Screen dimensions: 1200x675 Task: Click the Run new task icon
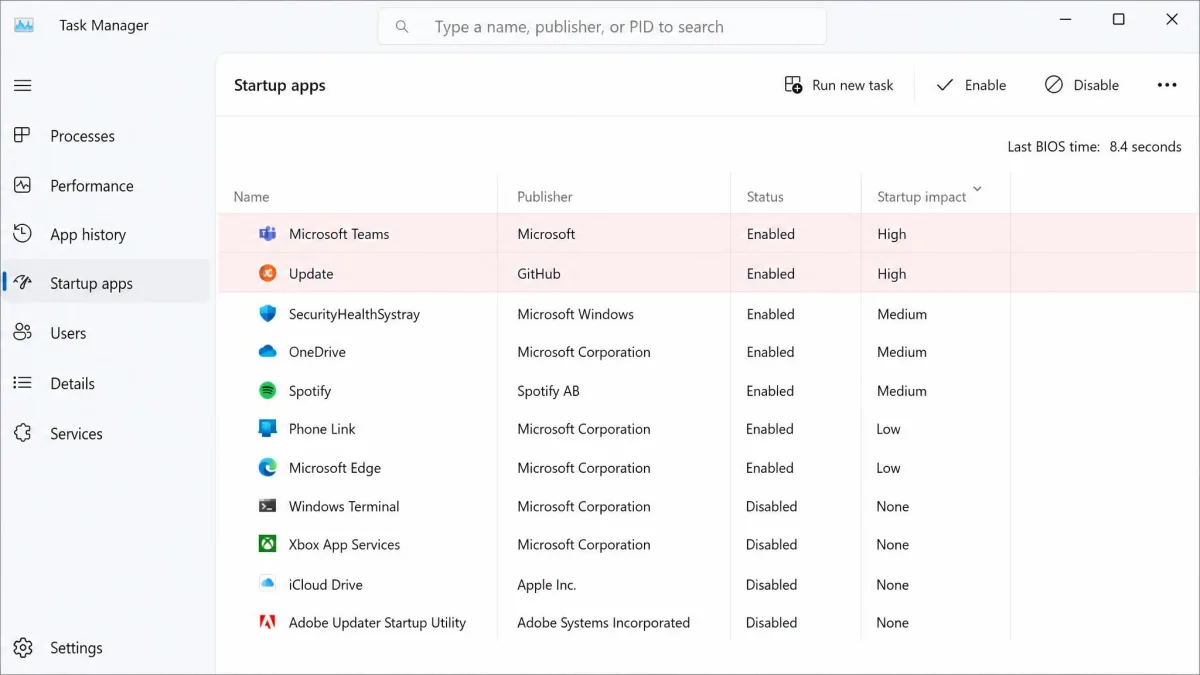(793, 85)
